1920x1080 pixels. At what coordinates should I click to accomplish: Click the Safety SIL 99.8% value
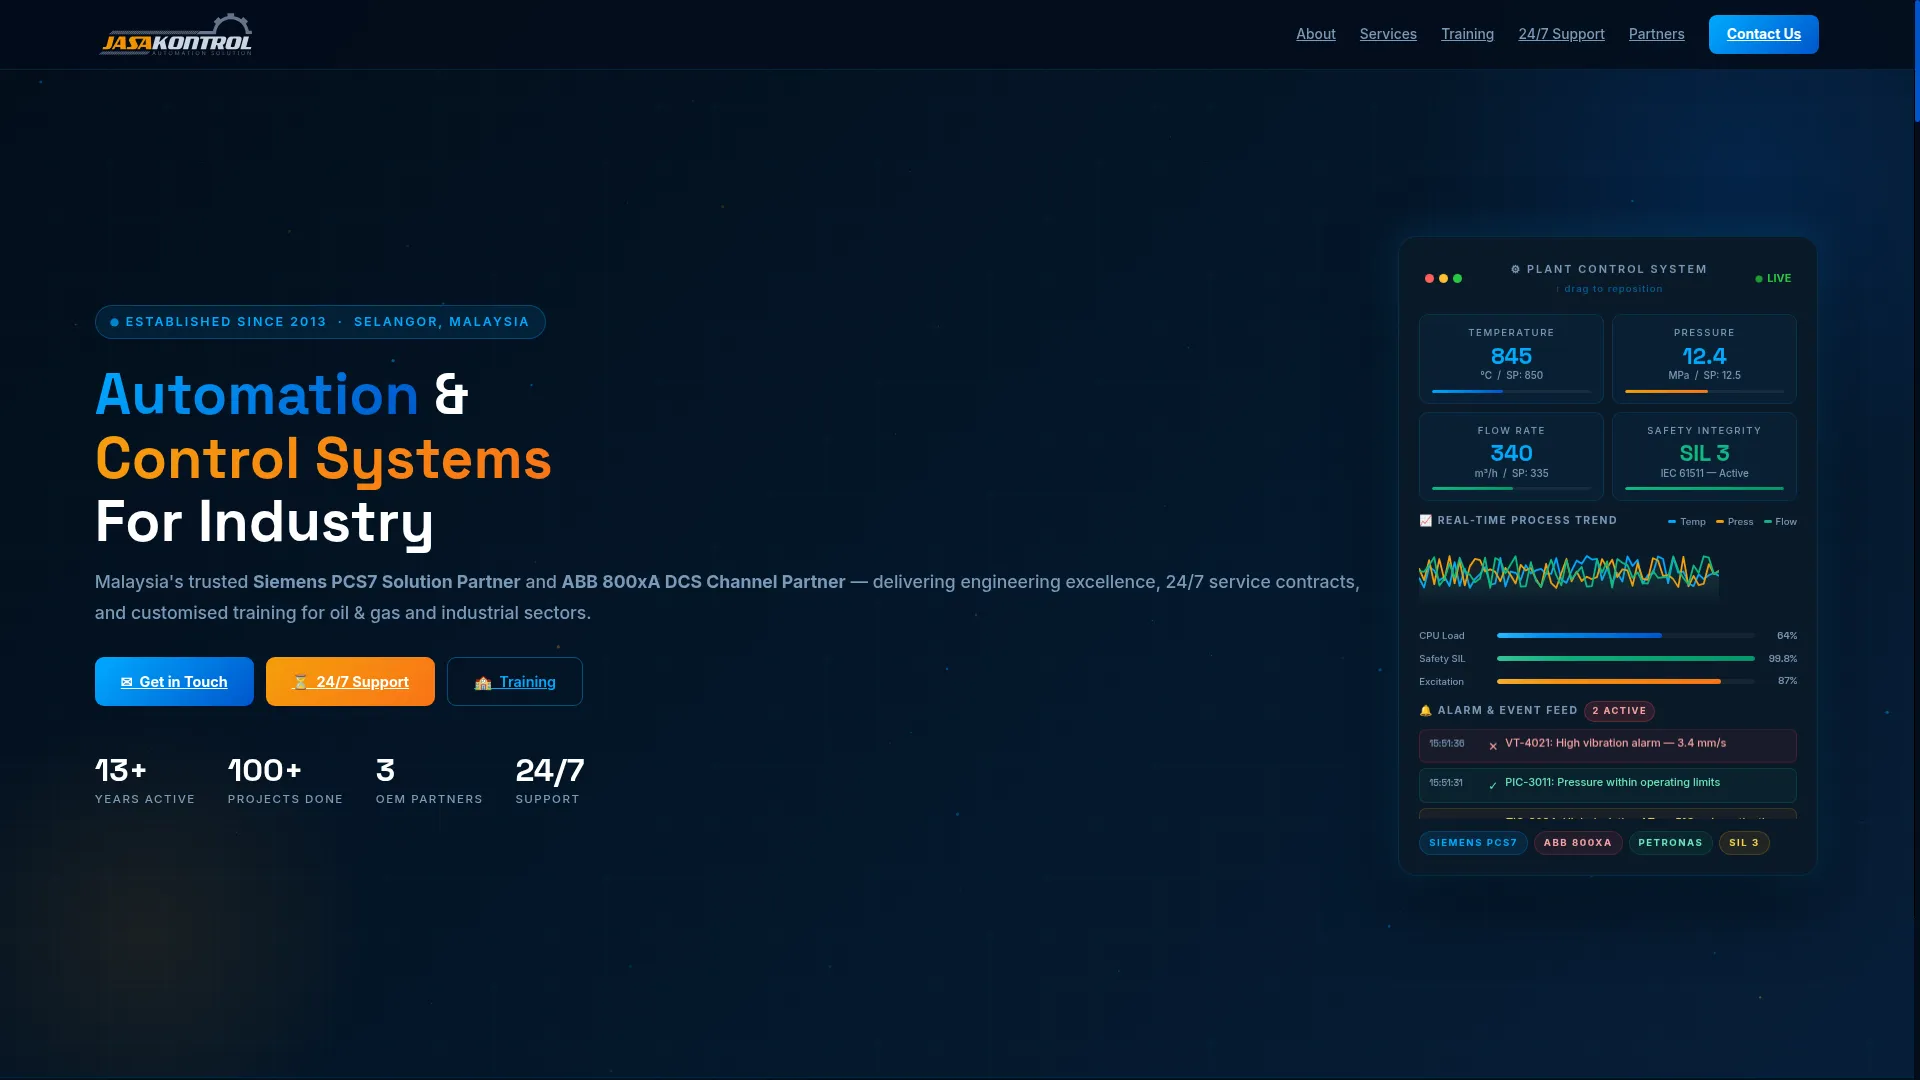pos(1783,659)
